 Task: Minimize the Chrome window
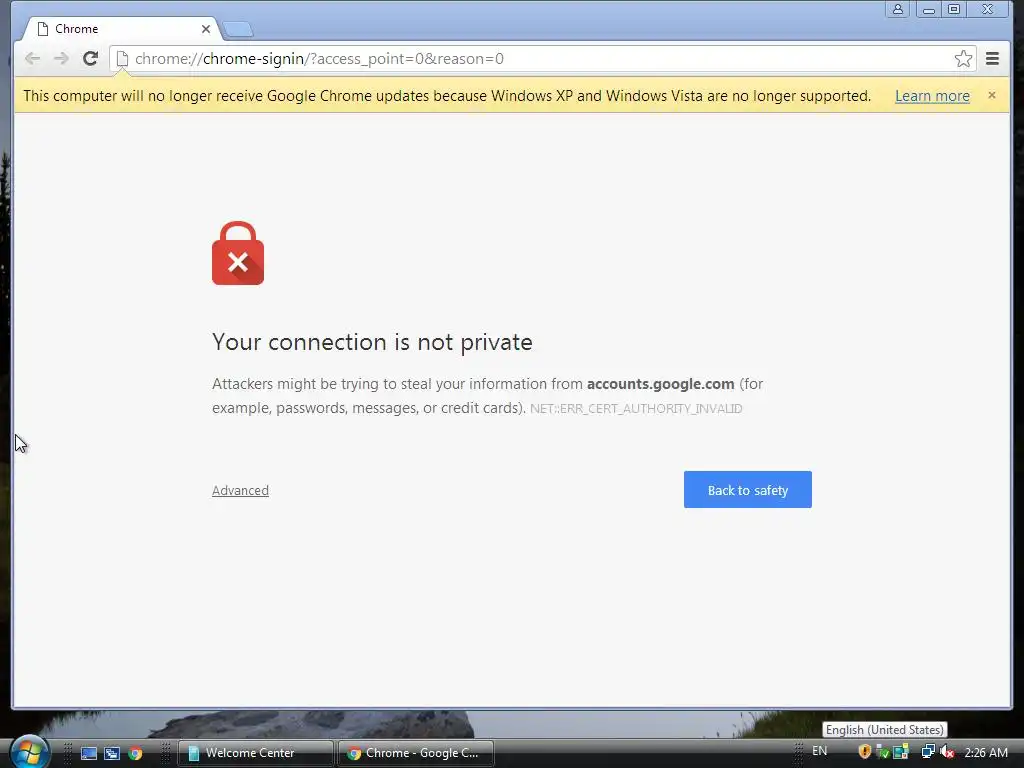point(928,9)
